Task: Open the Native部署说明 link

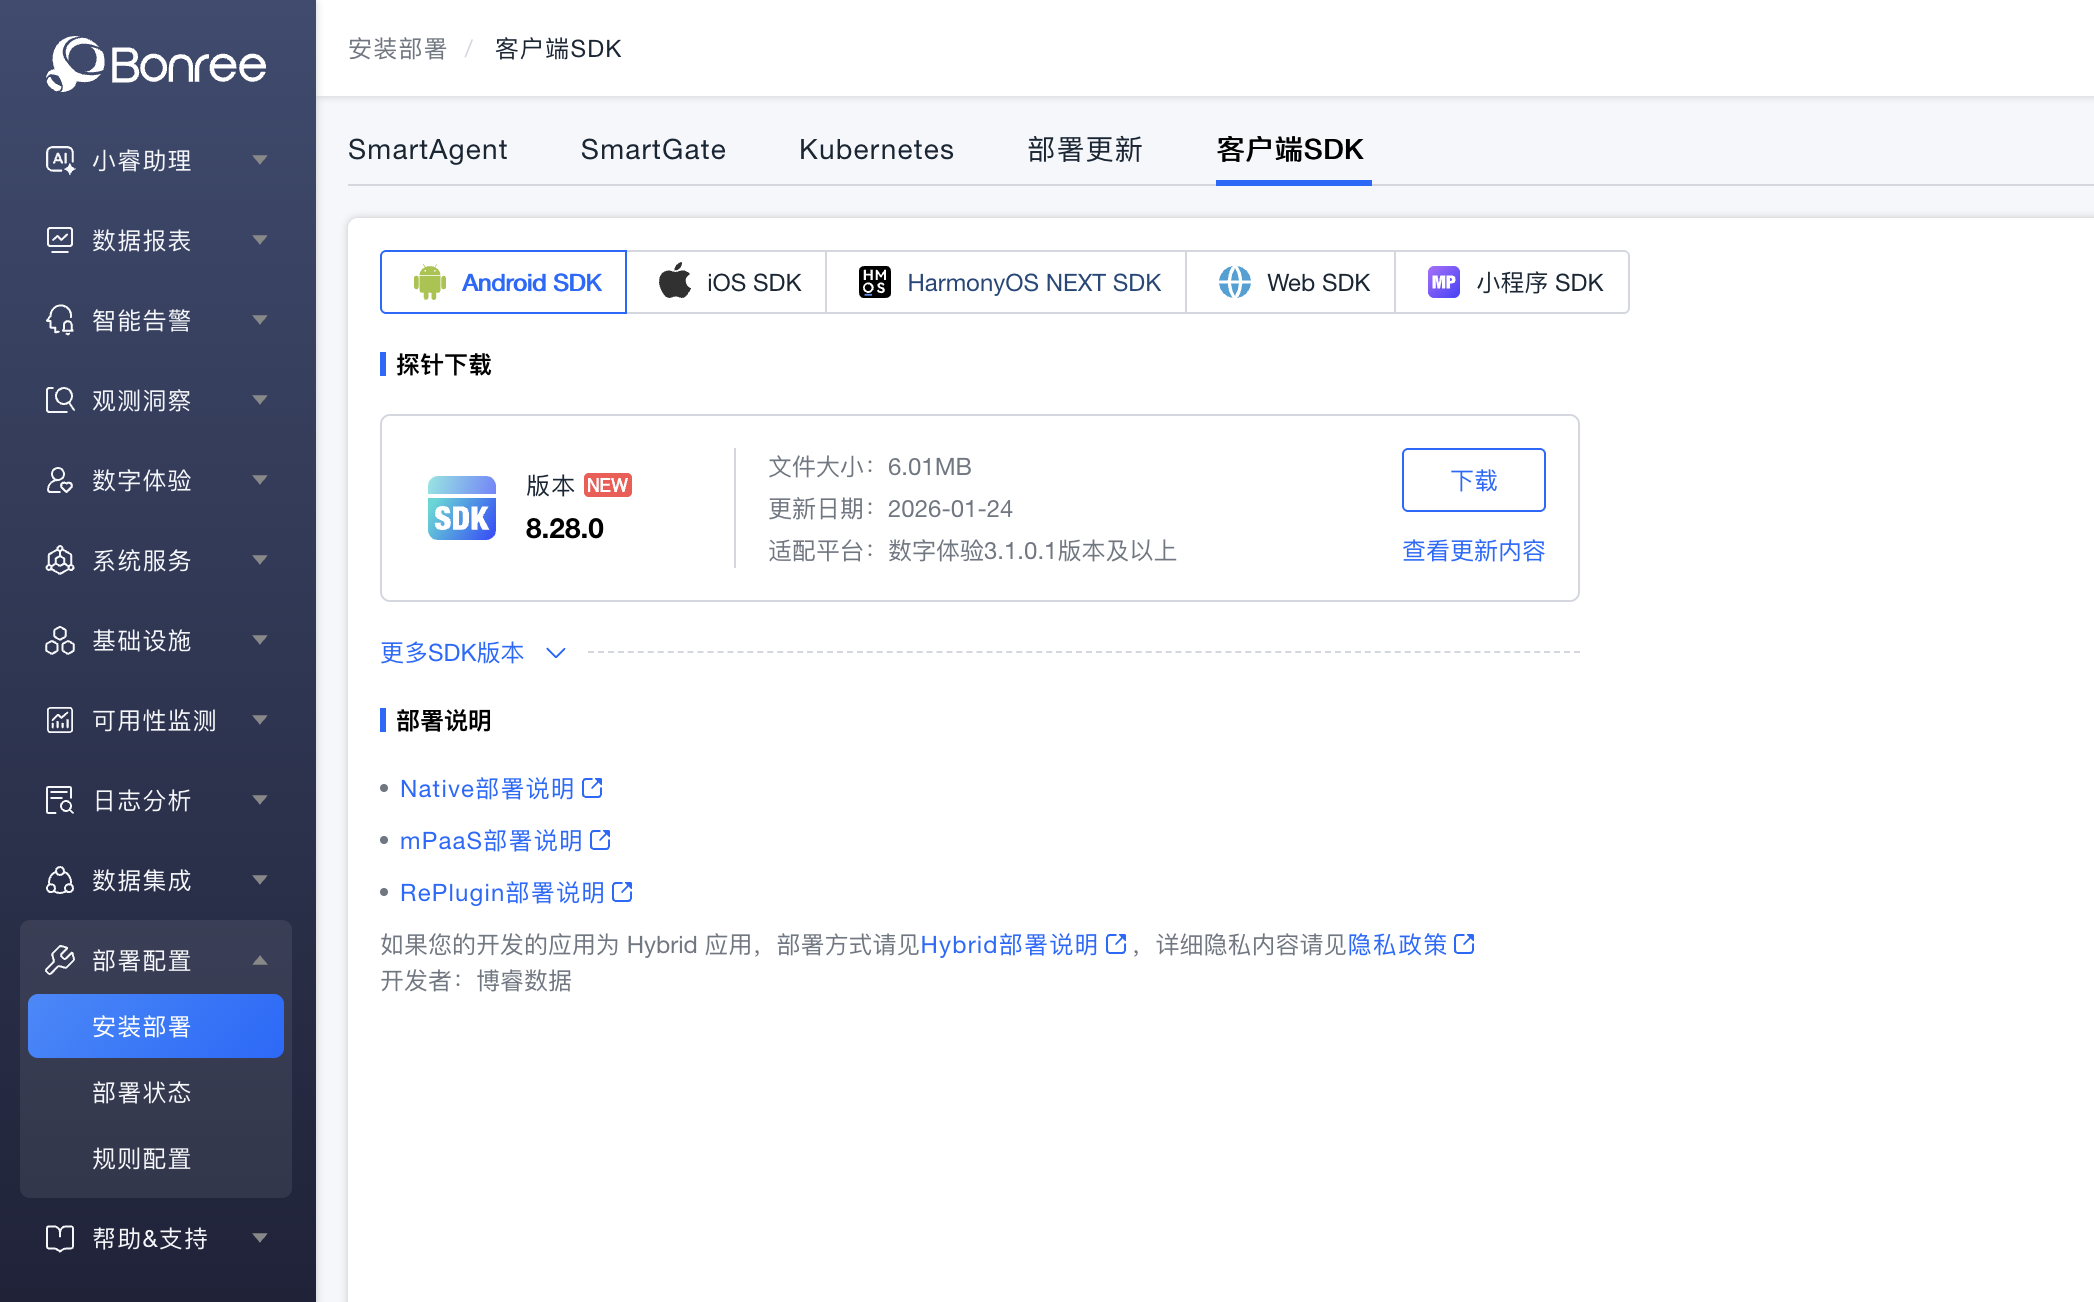Action: click(487, 789)
